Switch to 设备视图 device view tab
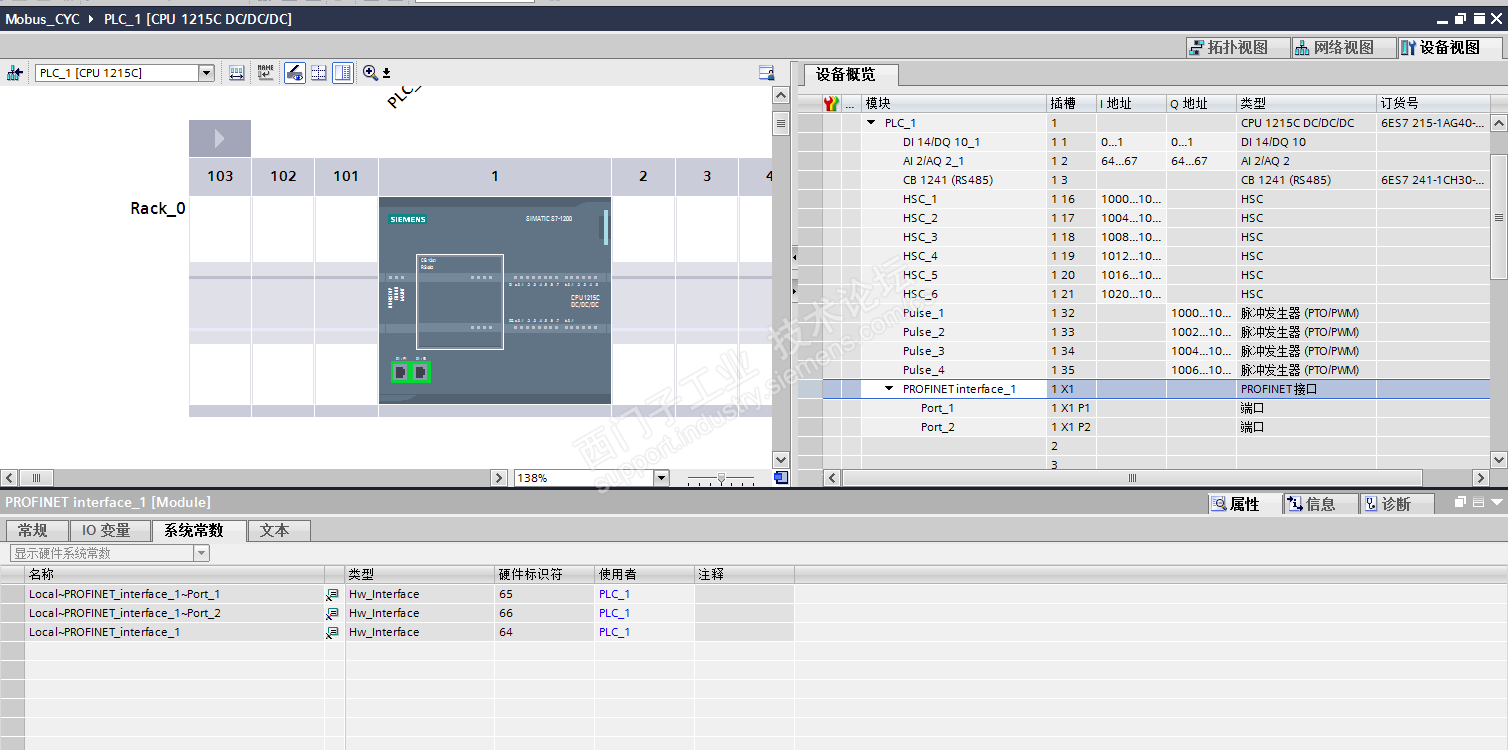 coord(1449,47)
